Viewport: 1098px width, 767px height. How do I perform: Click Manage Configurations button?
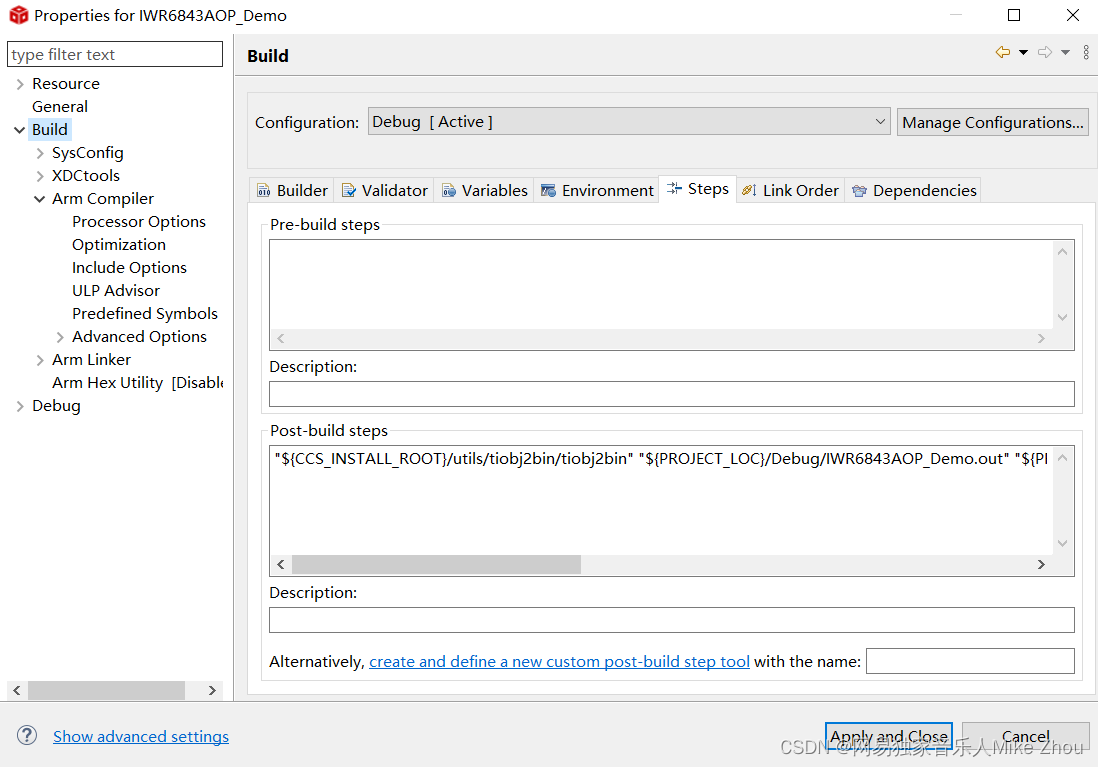click(992, 123)
